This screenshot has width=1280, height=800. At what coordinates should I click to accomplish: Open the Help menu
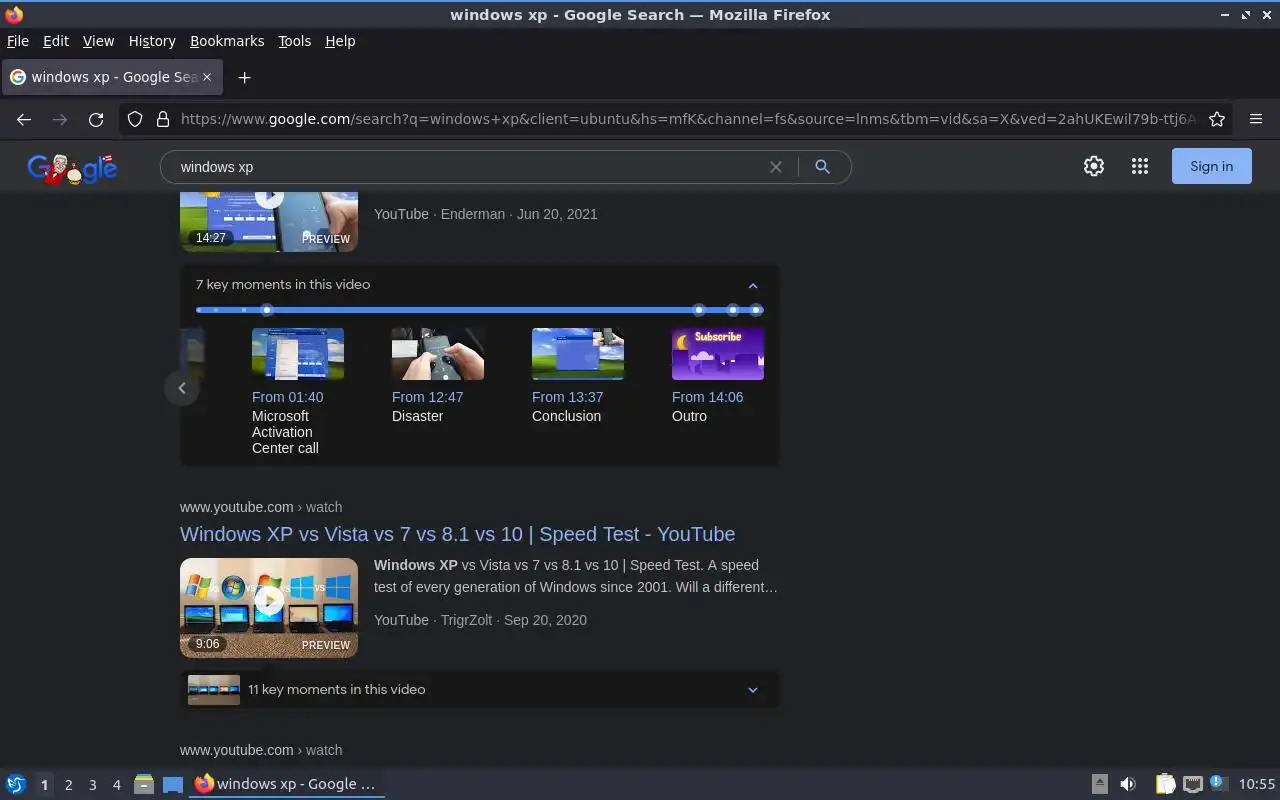click(340, 41)
